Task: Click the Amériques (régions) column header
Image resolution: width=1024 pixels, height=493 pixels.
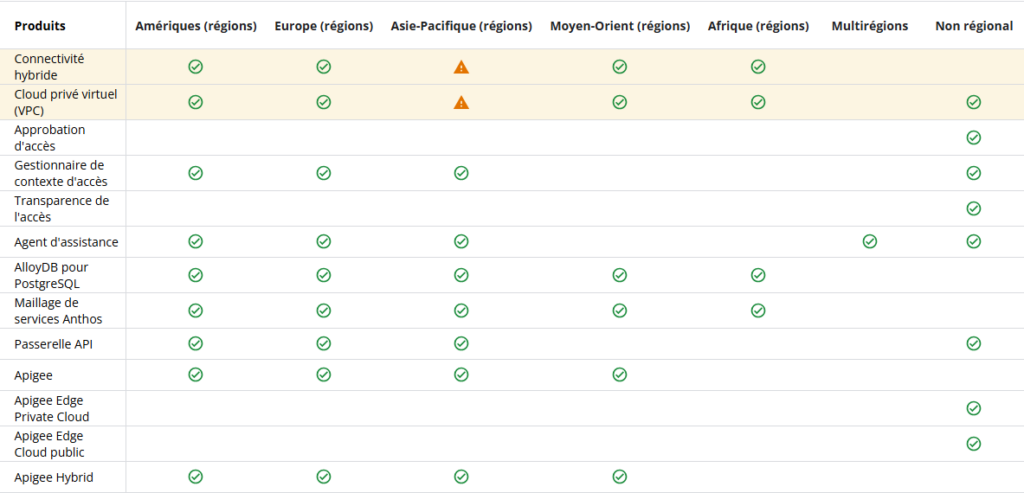Action: pos(196,26)
